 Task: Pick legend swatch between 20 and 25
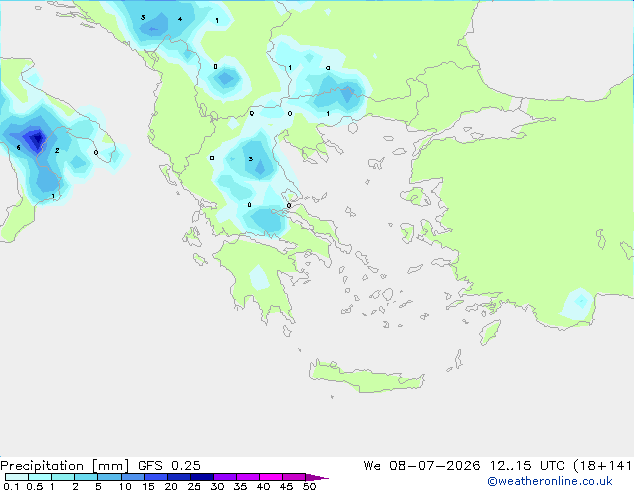click(178, 477)
